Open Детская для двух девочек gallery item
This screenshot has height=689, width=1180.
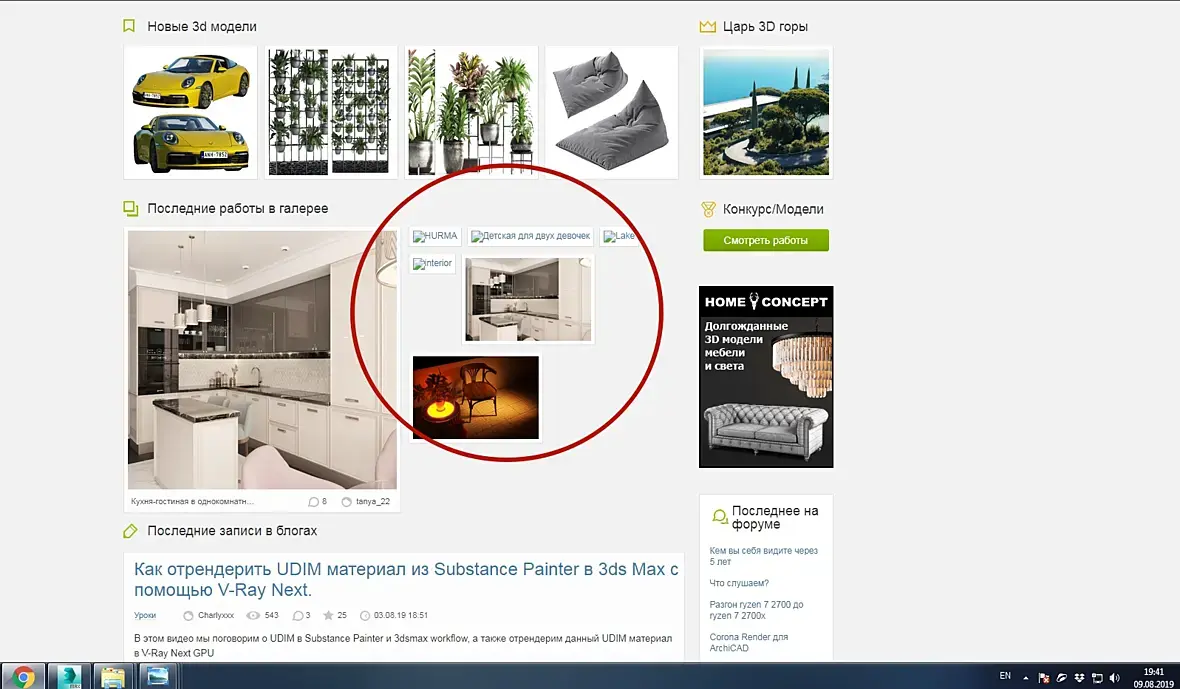(x=531, y=236)
